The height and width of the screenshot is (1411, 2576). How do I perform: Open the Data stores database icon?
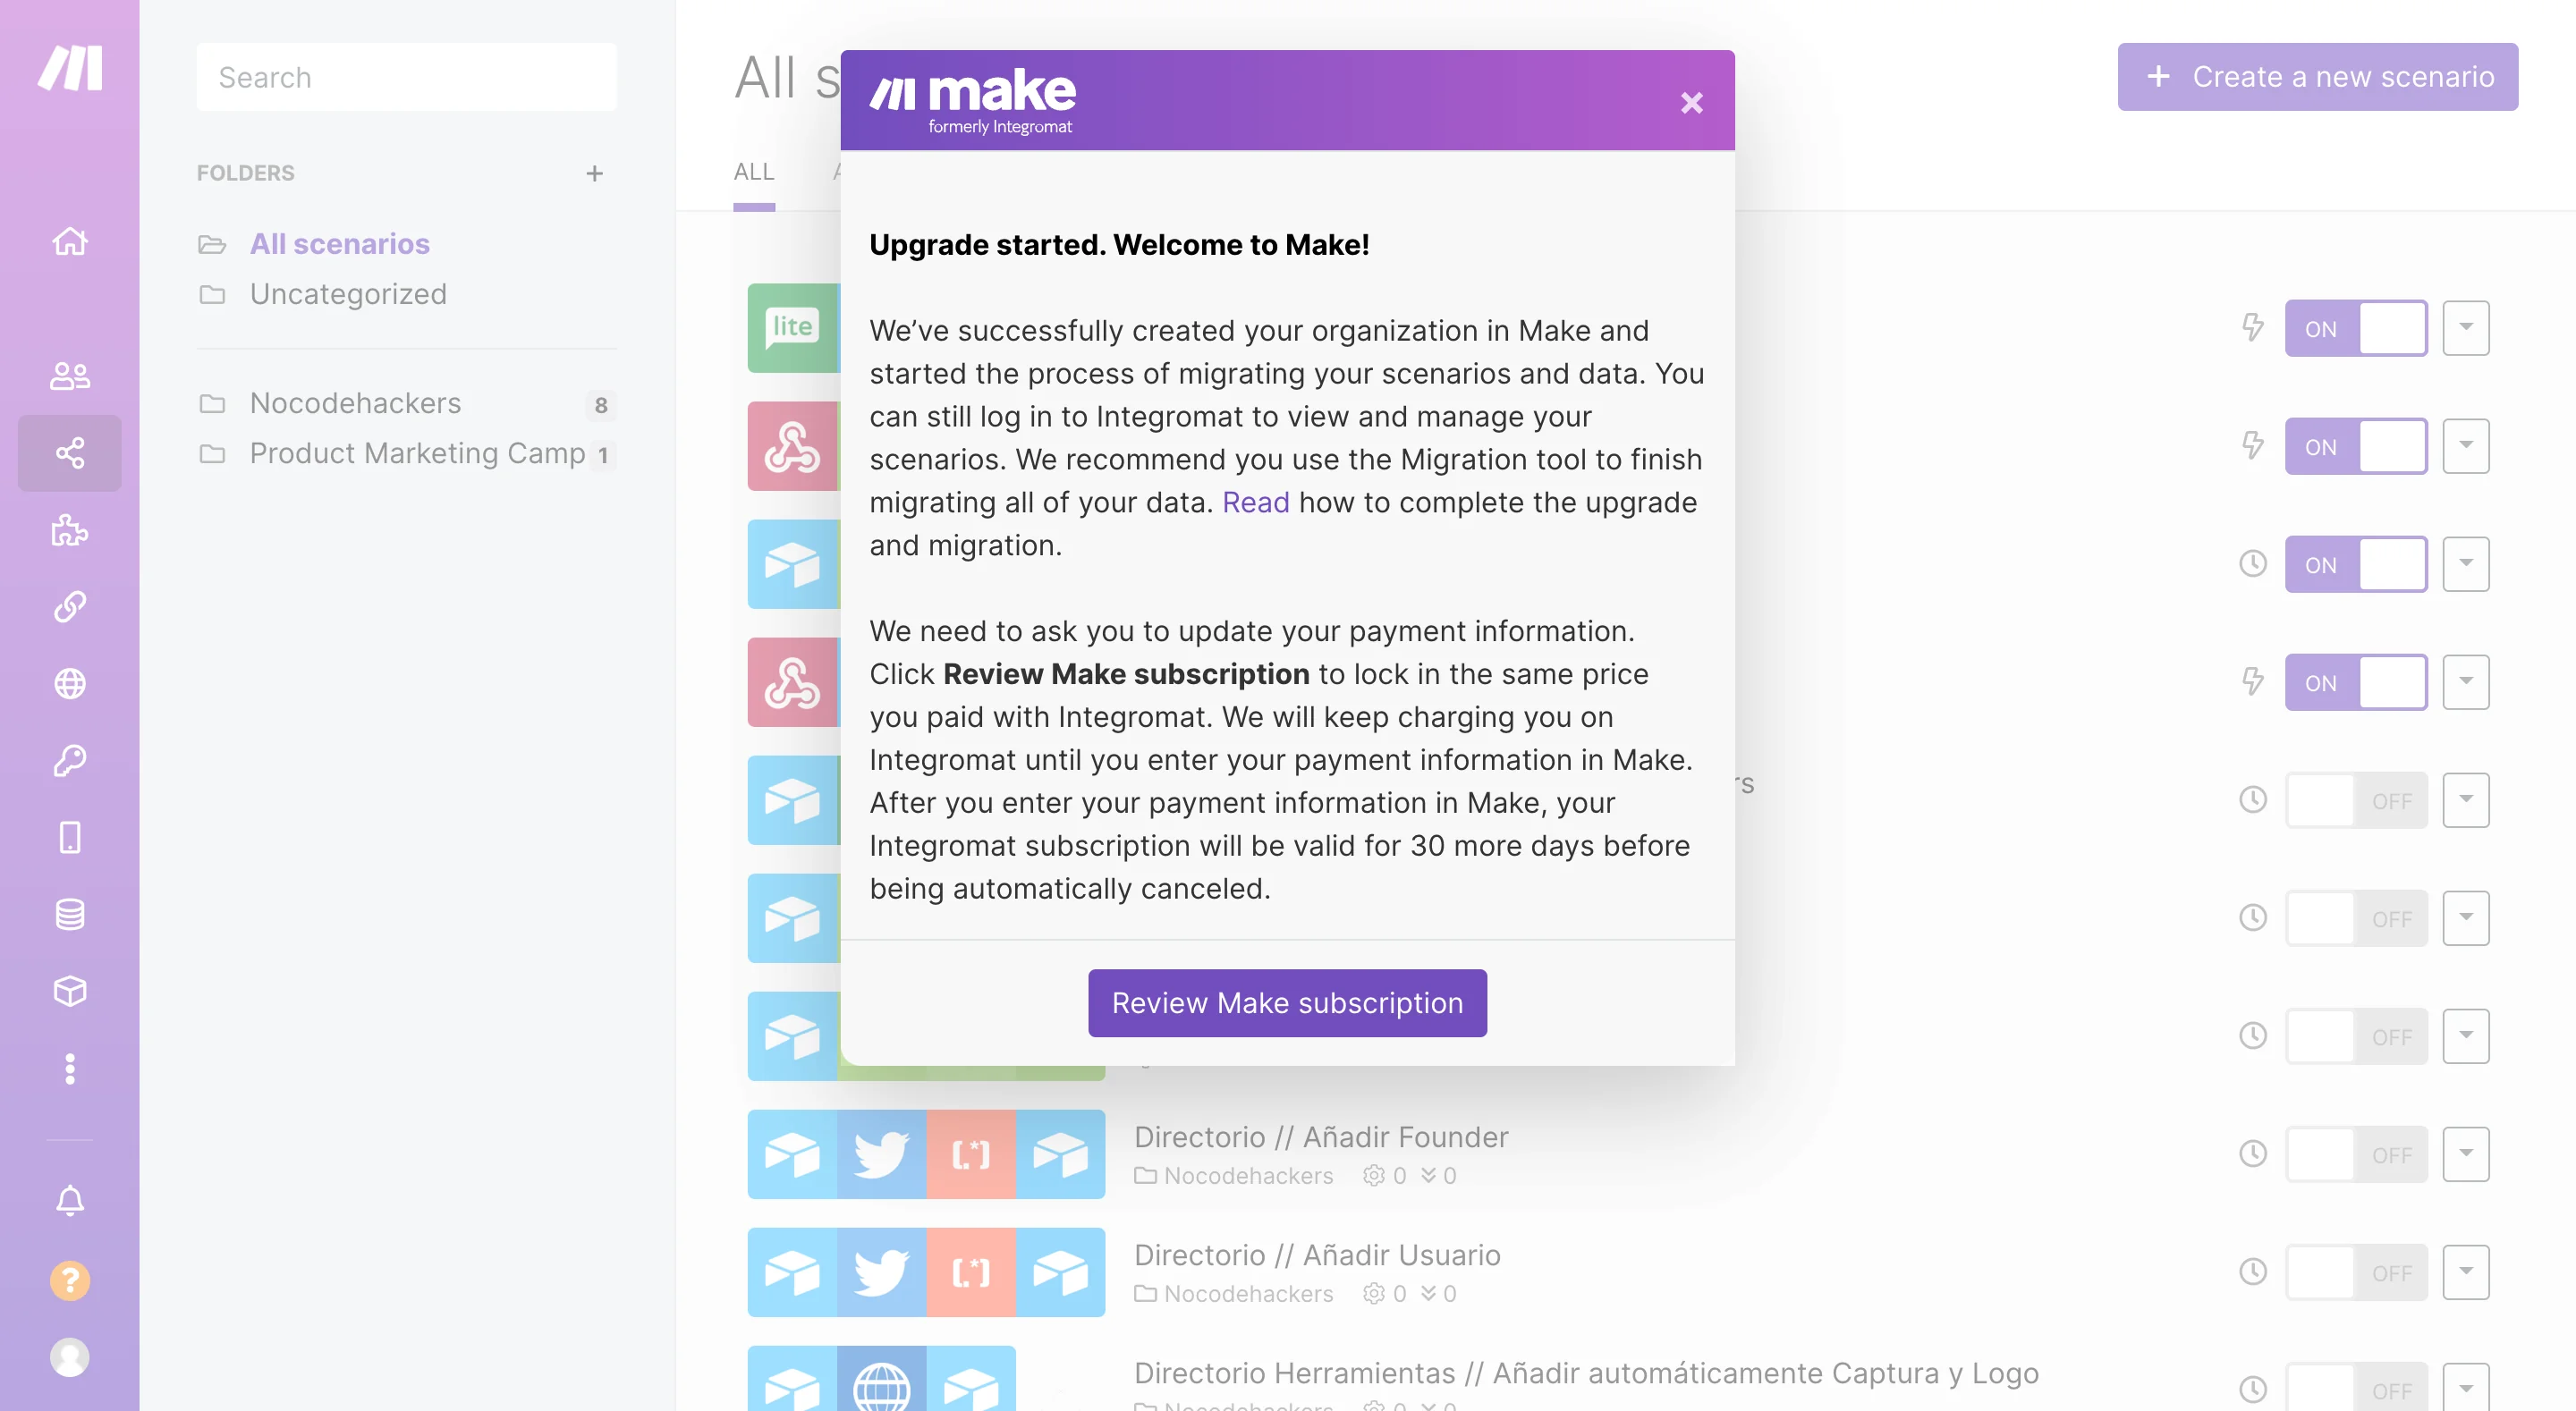point(70,914)
